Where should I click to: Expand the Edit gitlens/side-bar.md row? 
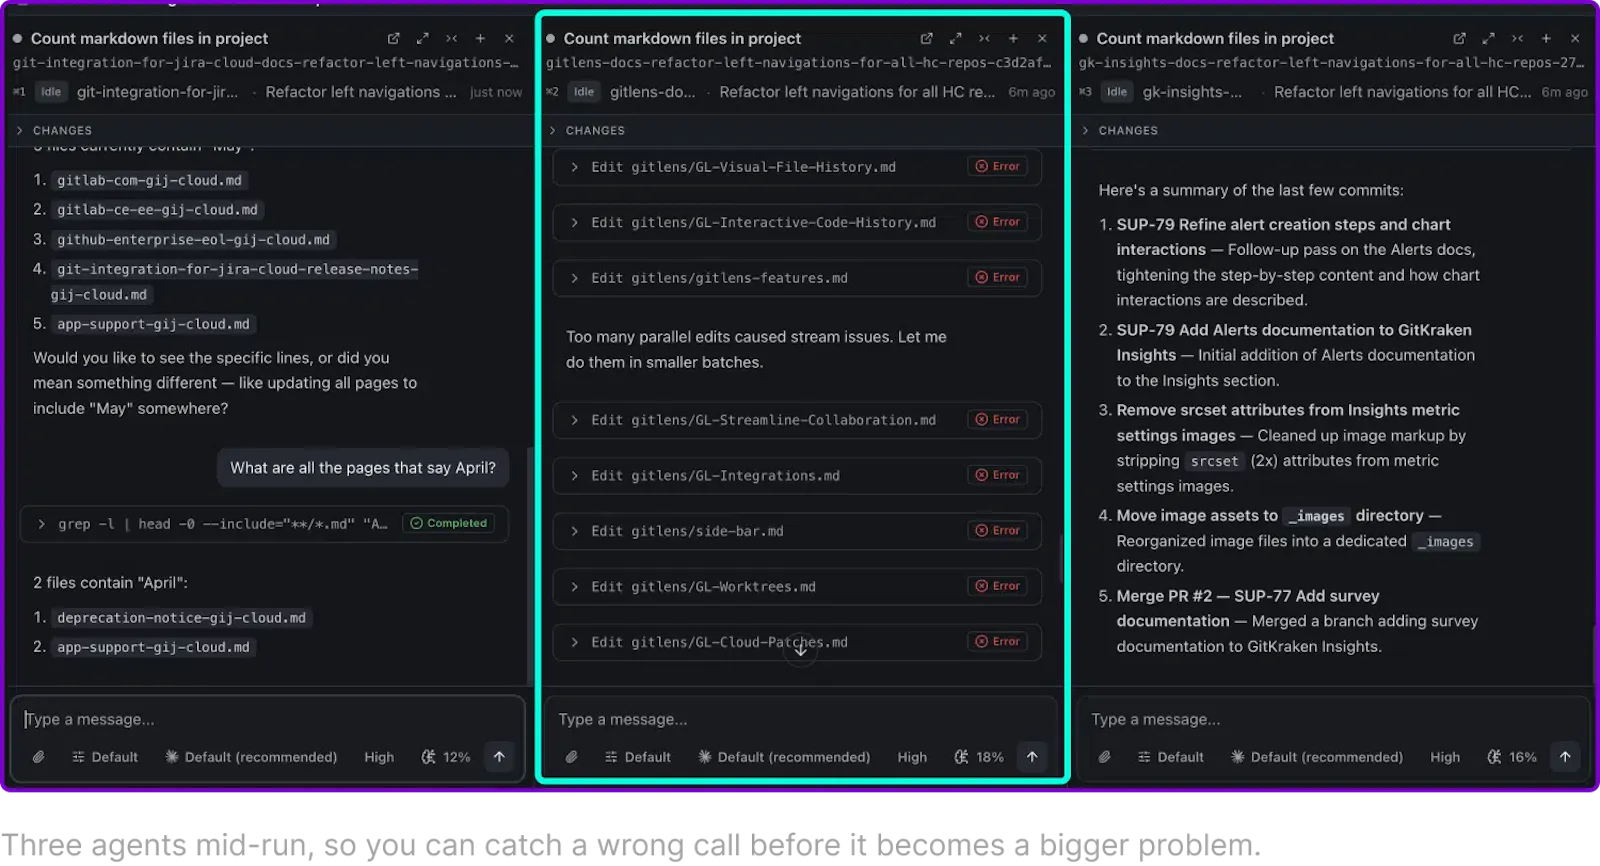click(x=797, y=531)
